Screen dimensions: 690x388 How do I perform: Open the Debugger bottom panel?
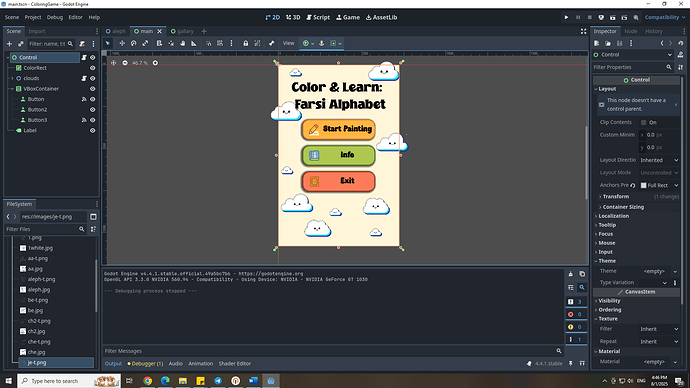(x=145, y=364)
